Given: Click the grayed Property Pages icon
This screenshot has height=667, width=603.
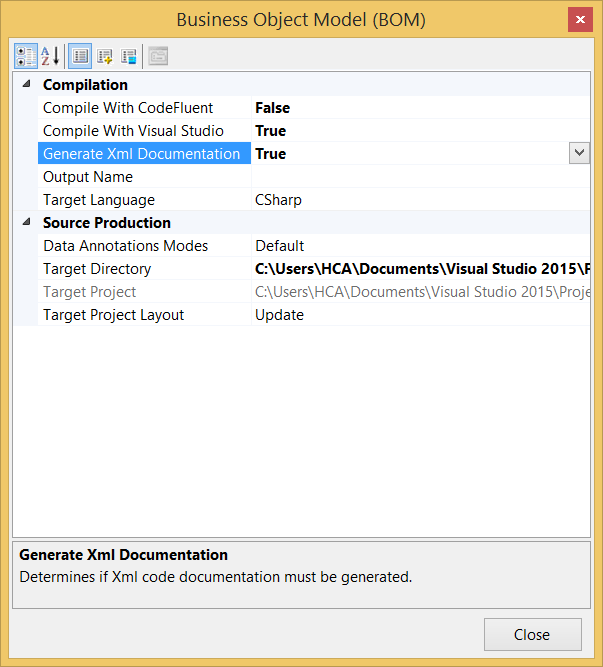Looking at the screenshot, I should point(158,56).
